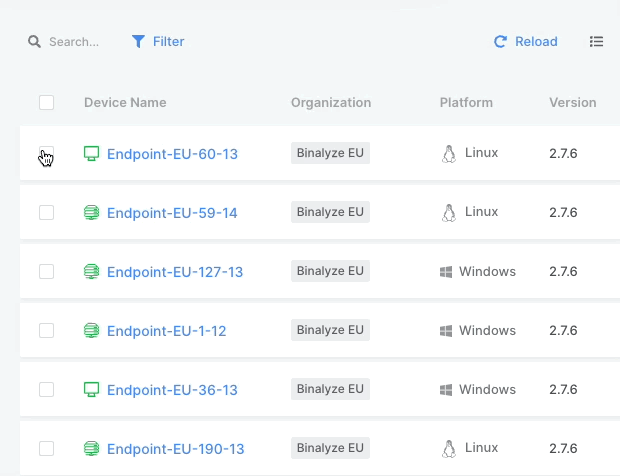Select the checkbox for Endpoint-EU-1-12
Viewport: 620px width, 476px height.
tap(46, 331)
